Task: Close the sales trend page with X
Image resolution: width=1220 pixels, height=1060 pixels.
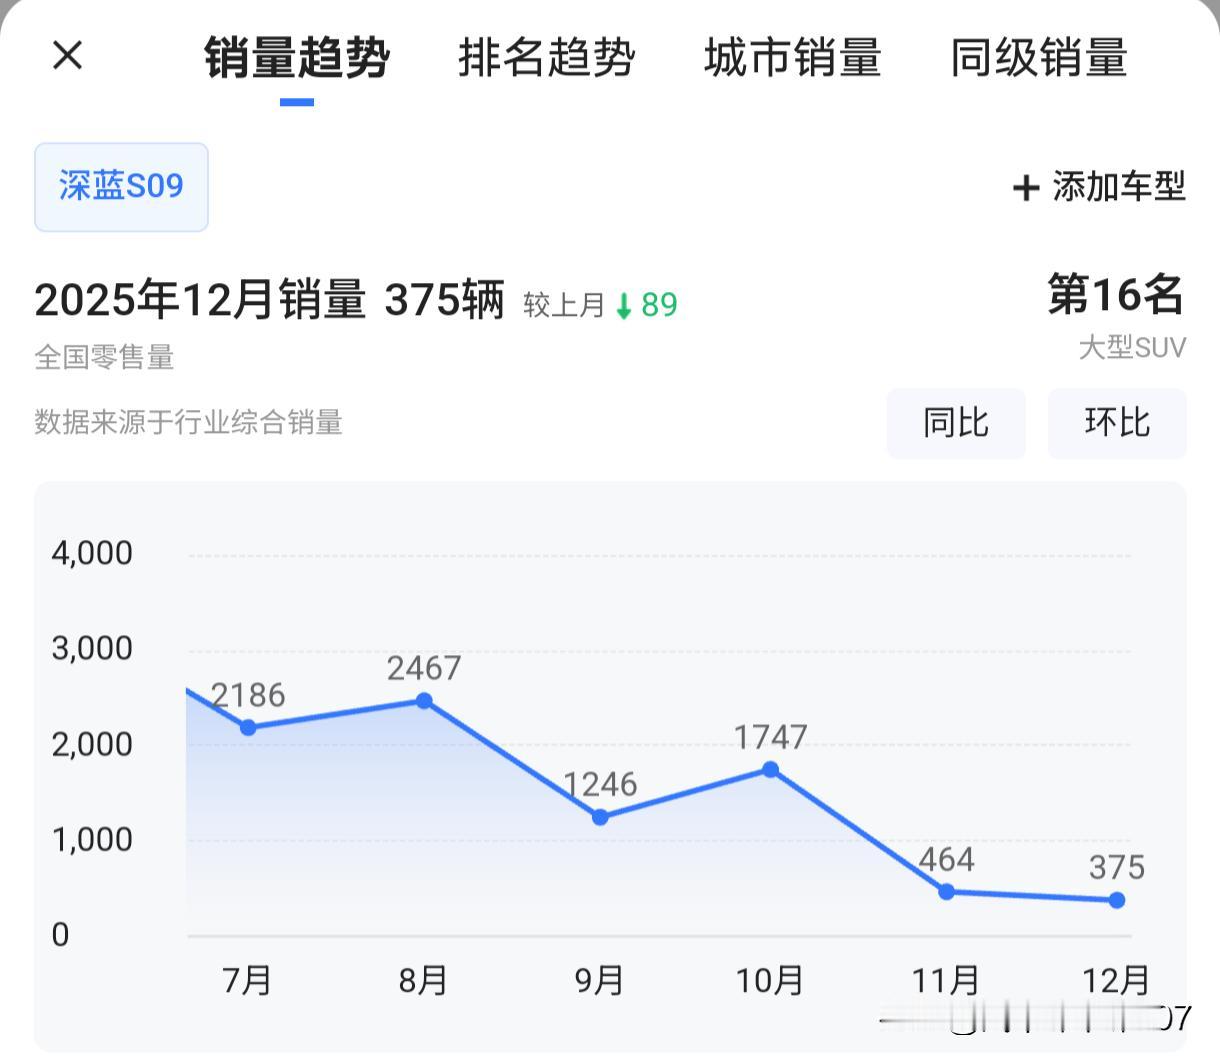Action: coord(67,55)
